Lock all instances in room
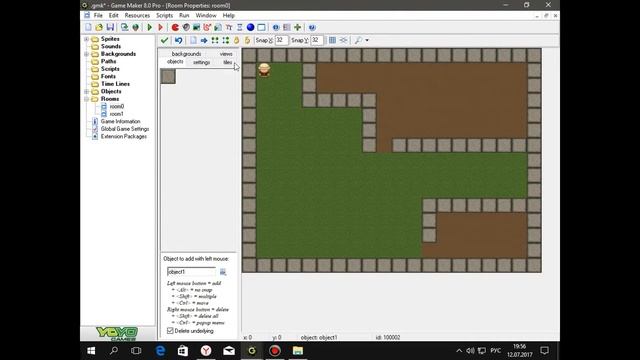The image size is (640, 360). point(236,40)
